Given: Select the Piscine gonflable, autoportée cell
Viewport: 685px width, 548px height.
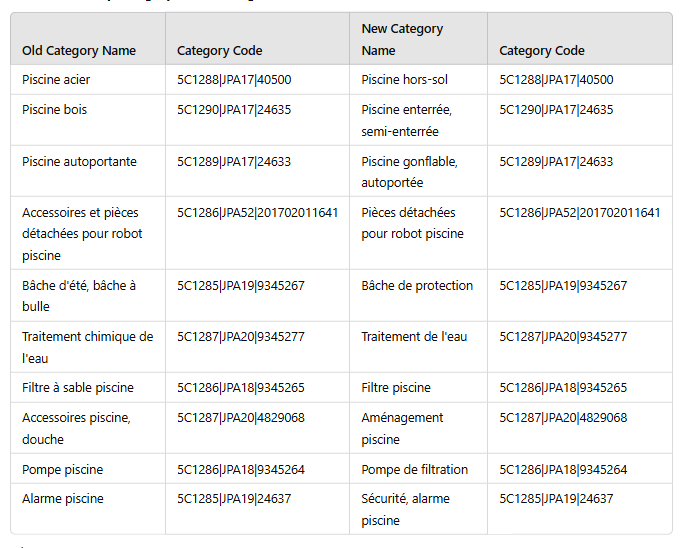Looking at the screenshot, I should click(409, 172).
